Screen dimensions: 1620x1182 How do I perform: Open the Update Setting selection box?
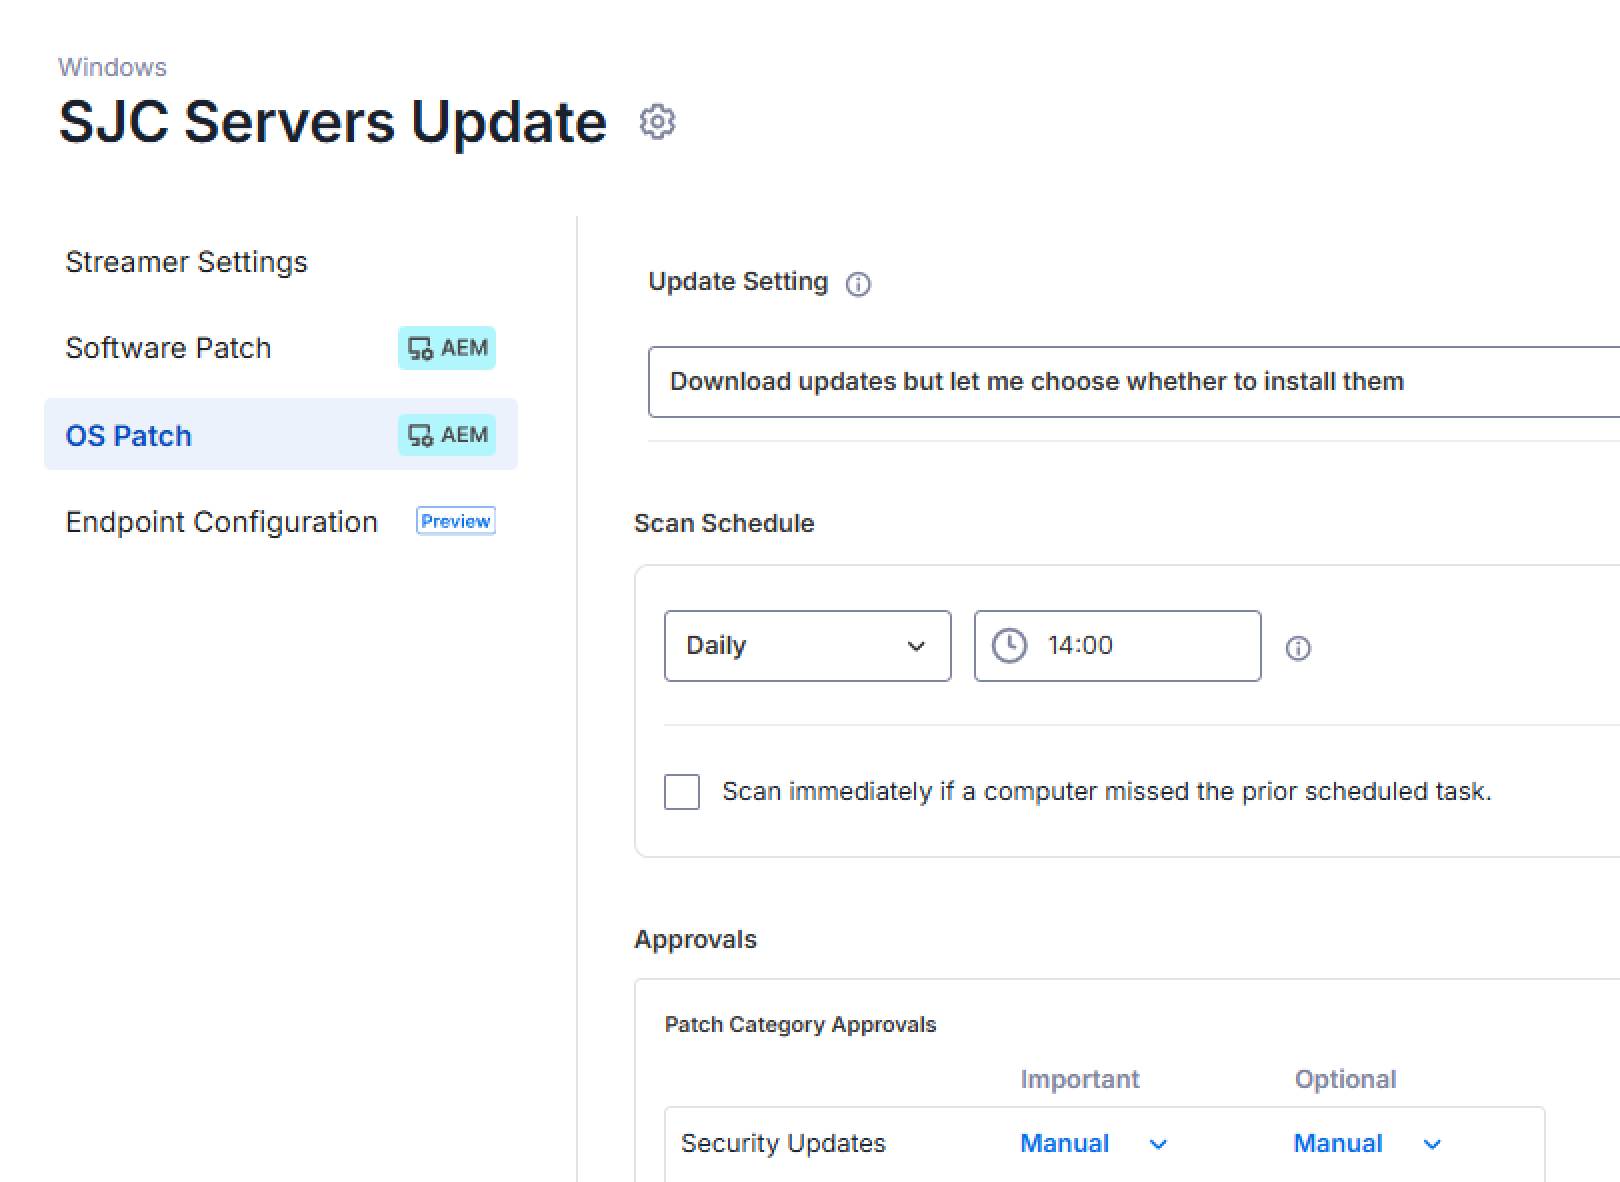pyautogui.click(x=1100, y=381)
